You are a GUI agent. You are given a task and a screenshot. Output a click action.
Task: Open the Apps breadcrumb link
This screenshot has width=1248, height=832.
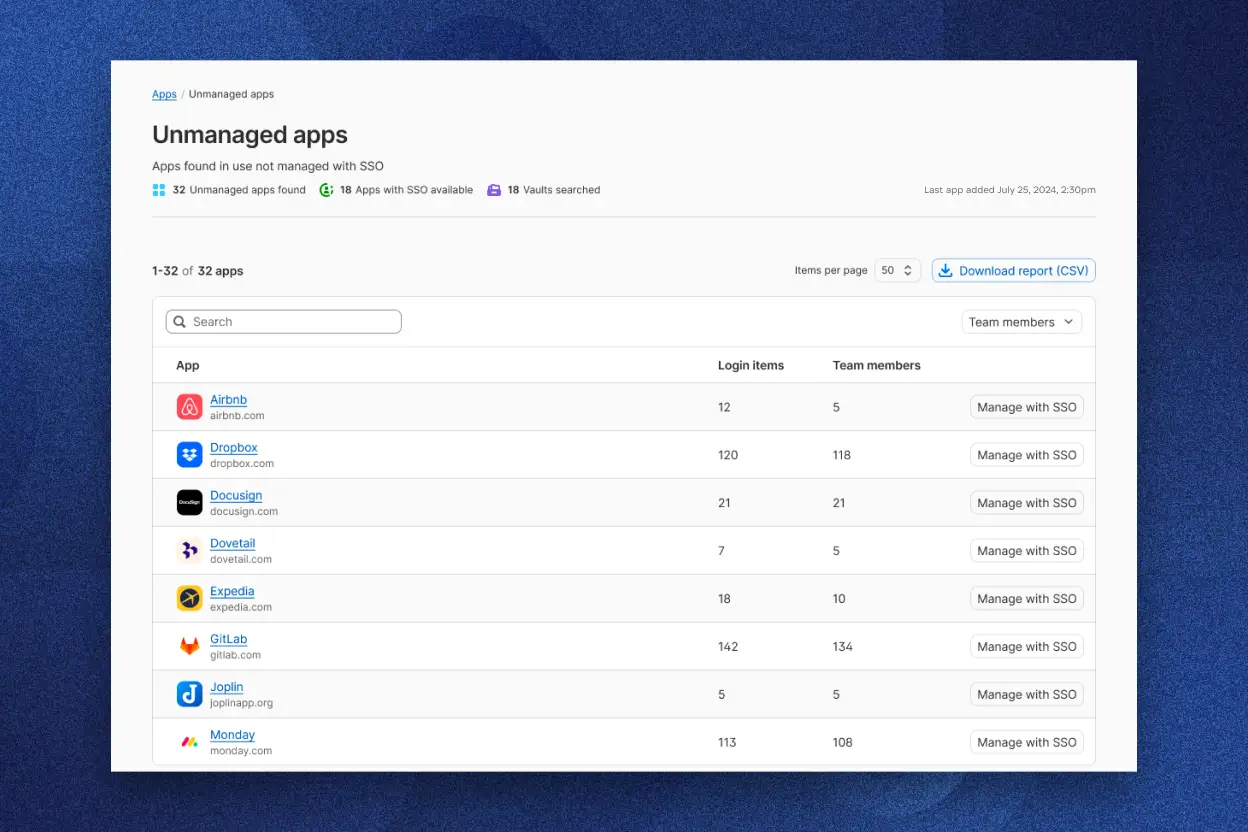pyautogui.click(x=164, y=94)
